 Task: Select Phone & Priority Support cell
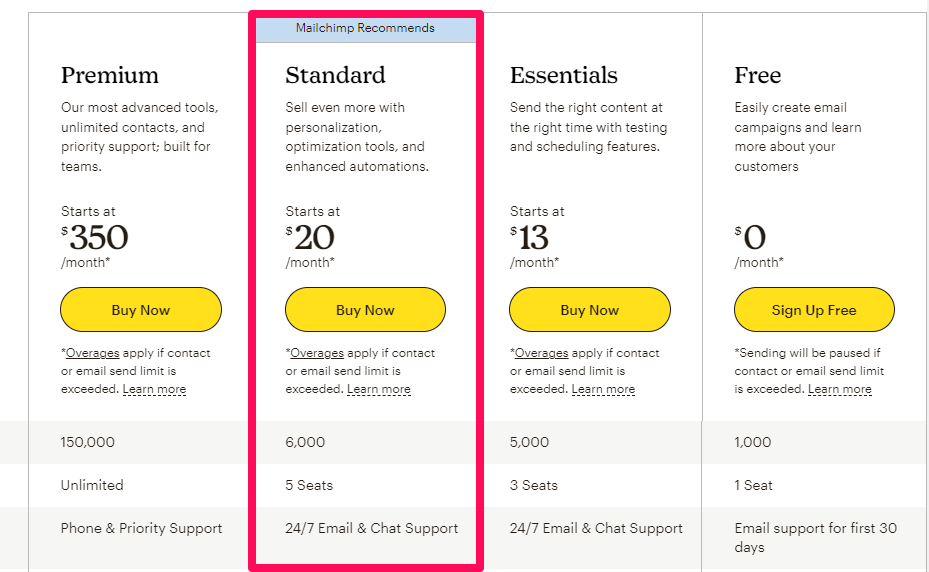click(x=141, y=529)
